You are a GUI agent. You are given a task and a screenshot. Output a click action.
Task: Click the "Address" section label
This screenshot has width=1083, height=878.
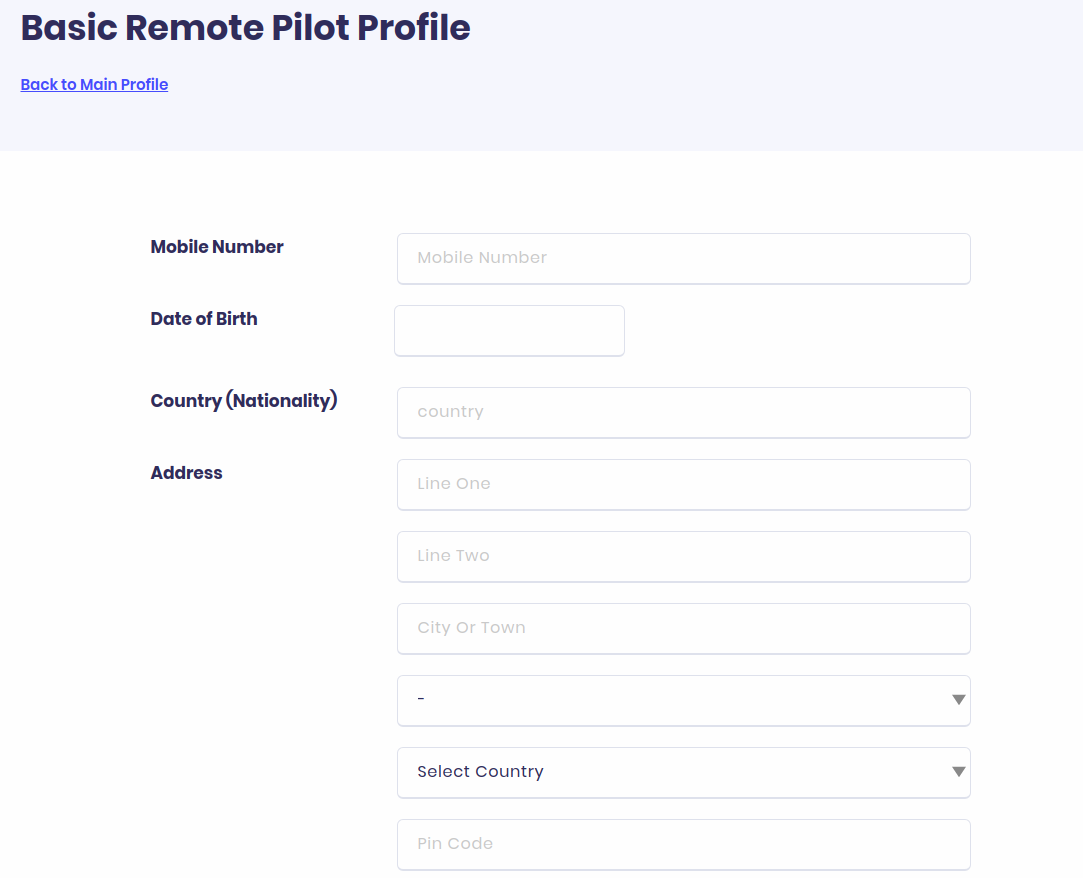click(186, 472)
